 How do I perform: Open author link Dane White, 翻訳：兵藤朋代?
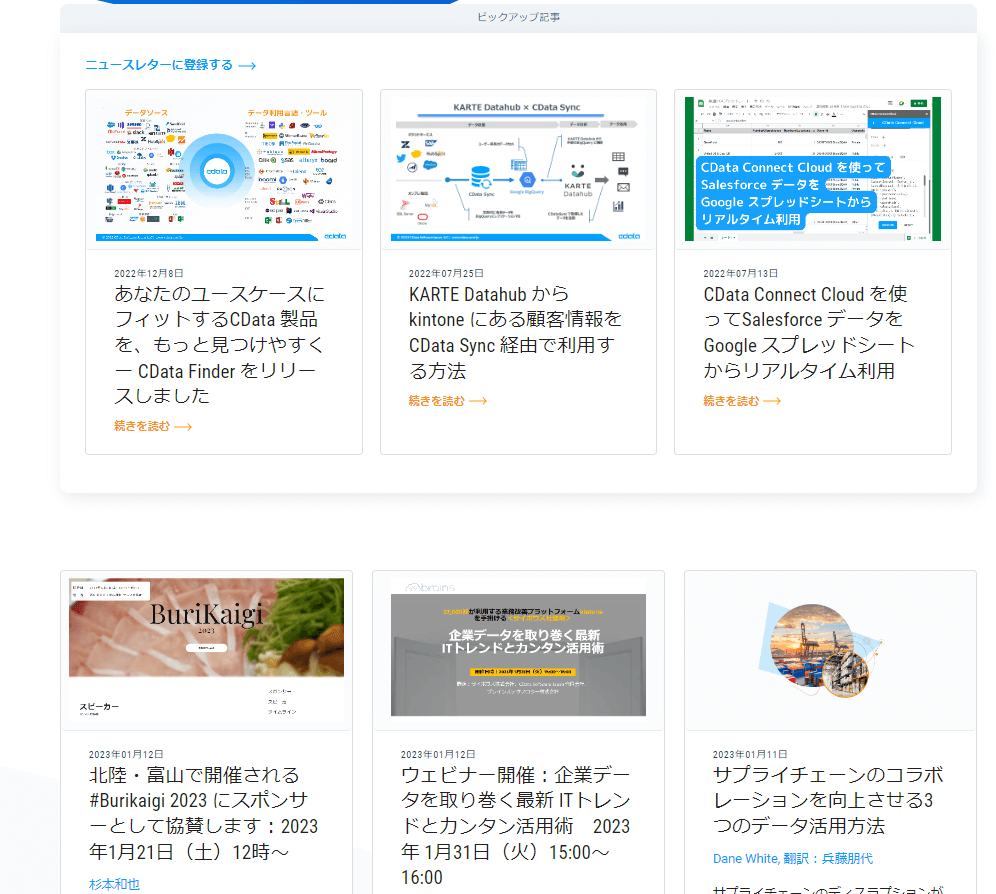coord(793,858)
